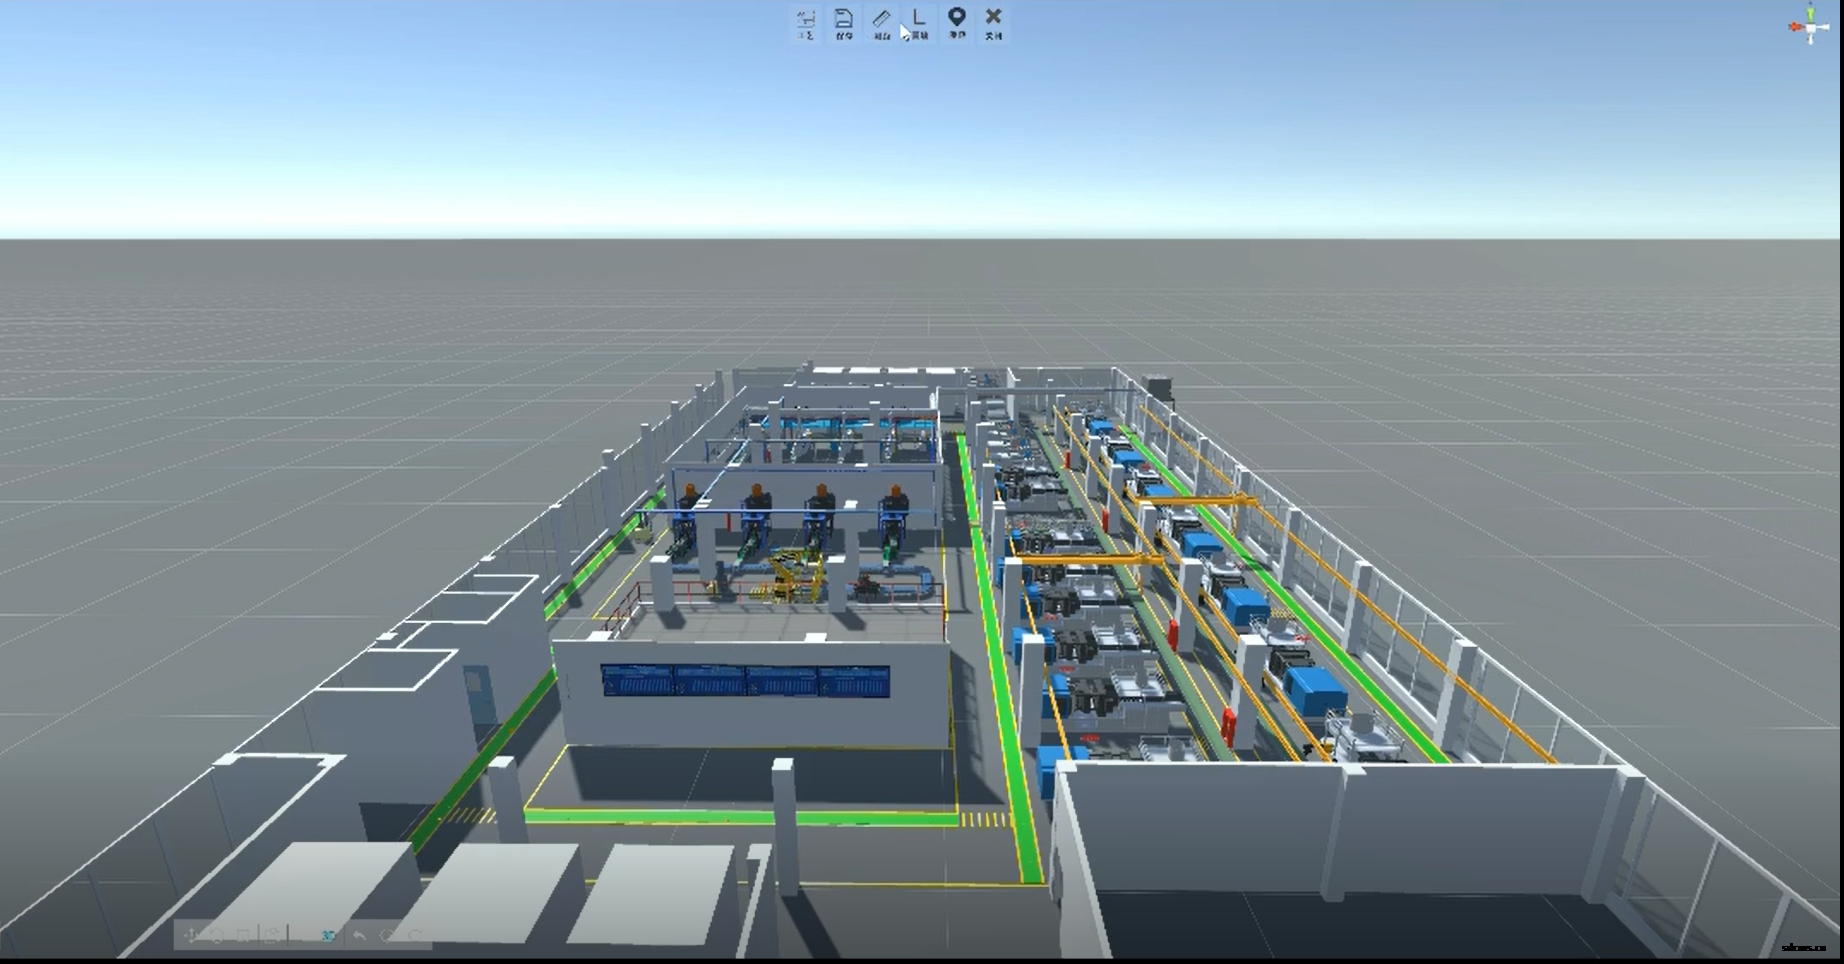1844x964 pixels.
Task: Click the red X axis of orientation gizmo
Action: [x=1796, y=27]
